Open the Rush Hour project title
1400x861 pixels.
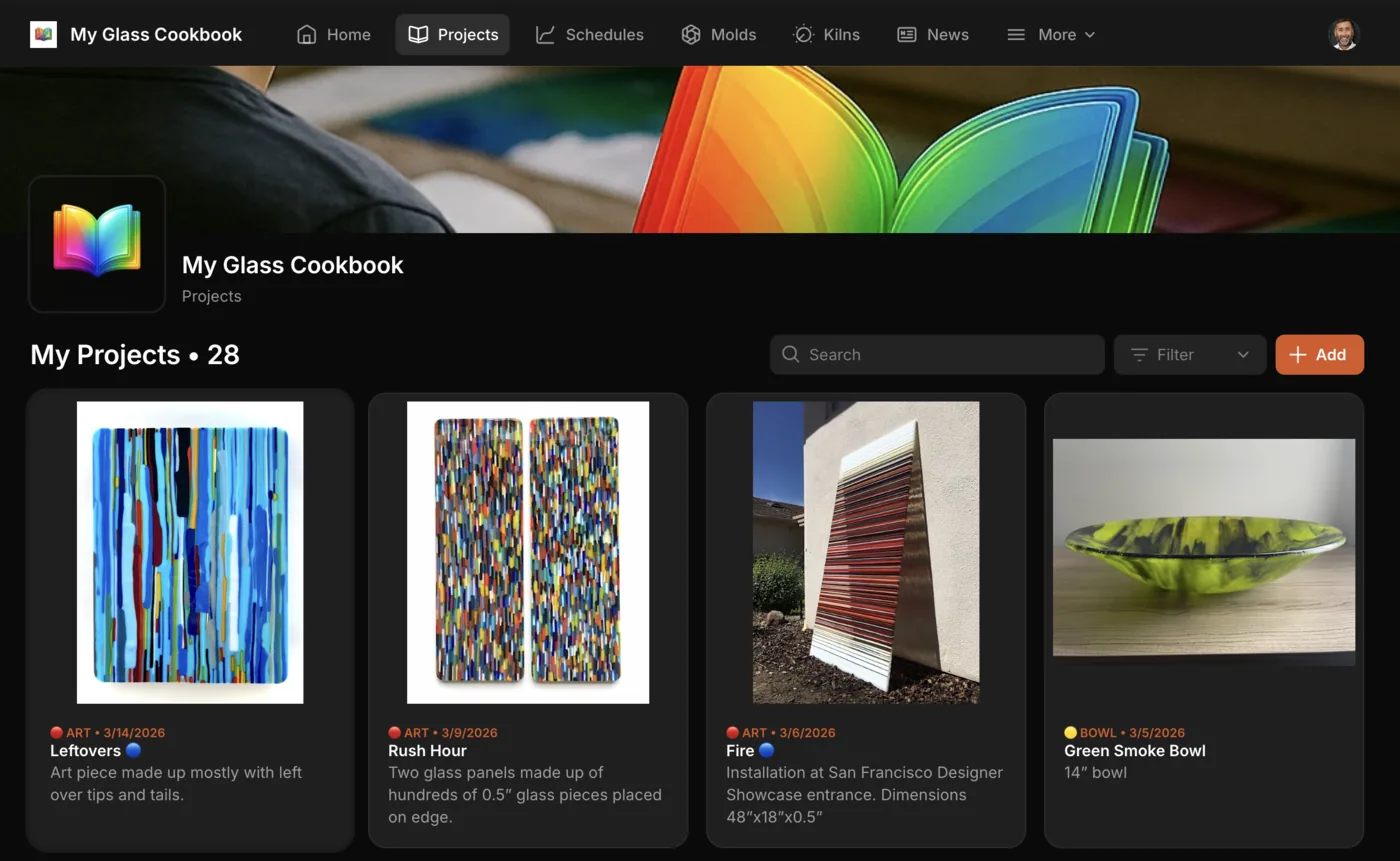pos(427,750)
